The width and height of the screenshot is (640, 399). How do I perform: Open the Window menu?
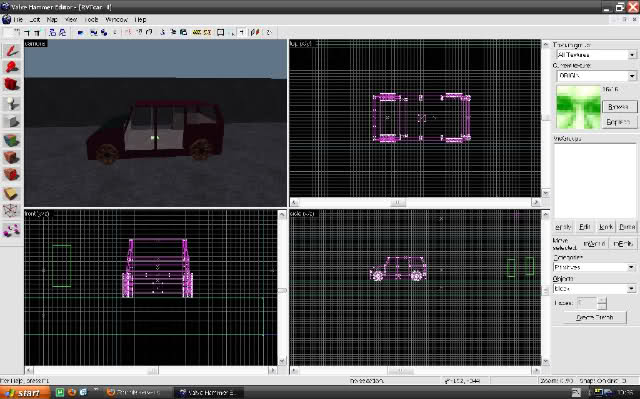click(116, 20)
